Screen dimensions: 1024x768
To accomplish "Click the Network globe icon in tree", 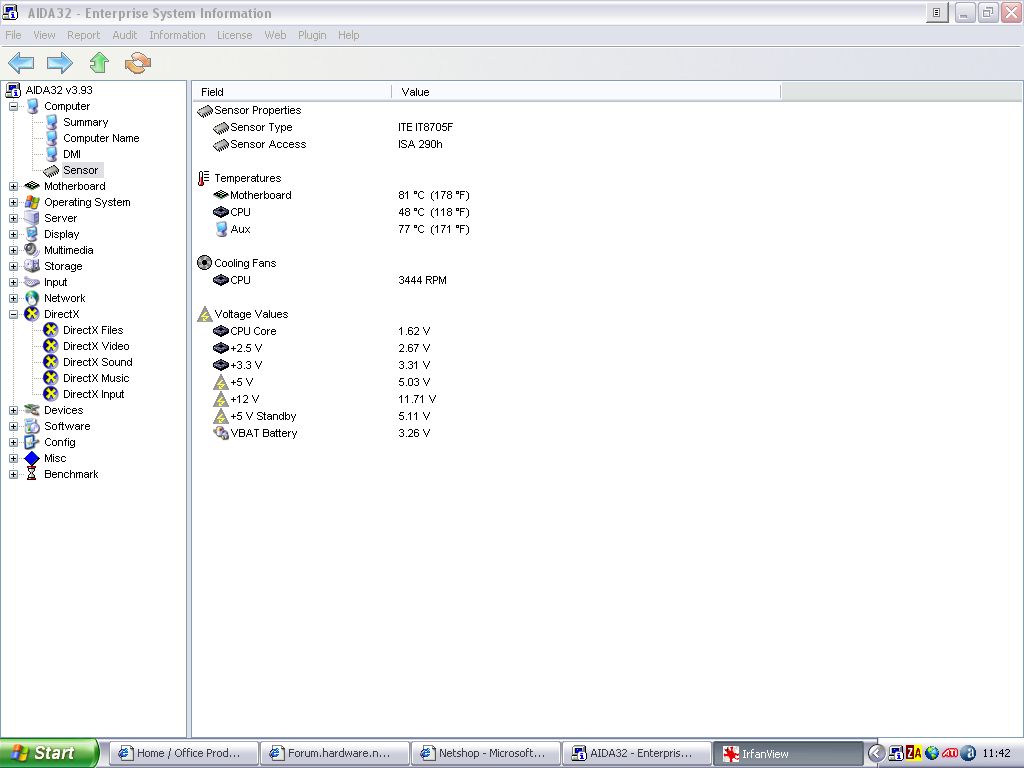I will click(31, 298).
